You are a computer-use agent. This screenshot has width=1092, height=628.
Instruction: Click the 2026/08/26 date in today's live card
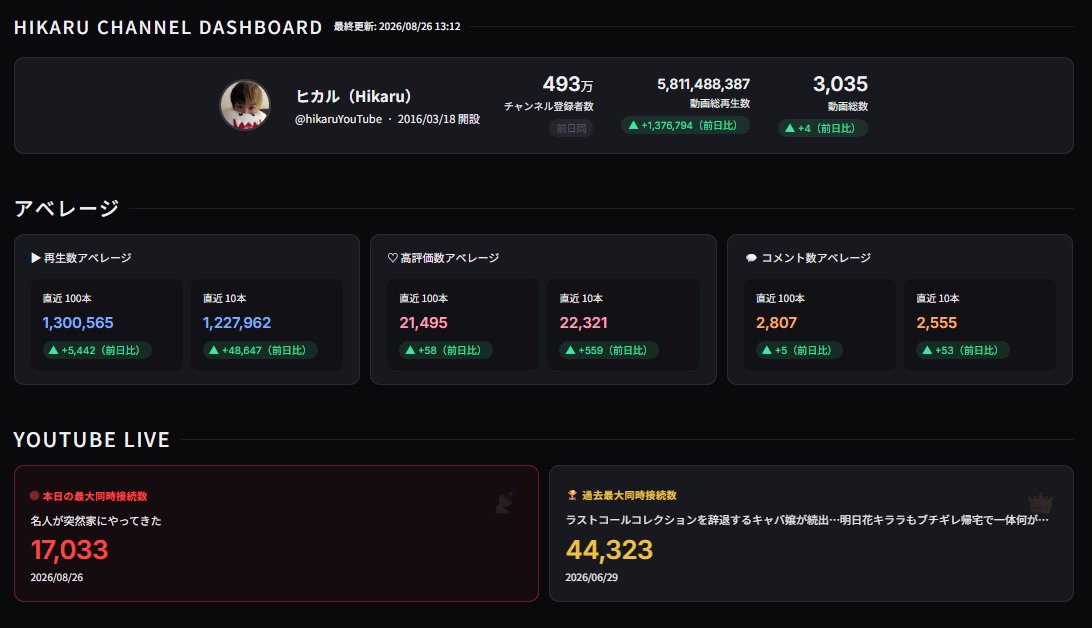click(x=56, y=578)
